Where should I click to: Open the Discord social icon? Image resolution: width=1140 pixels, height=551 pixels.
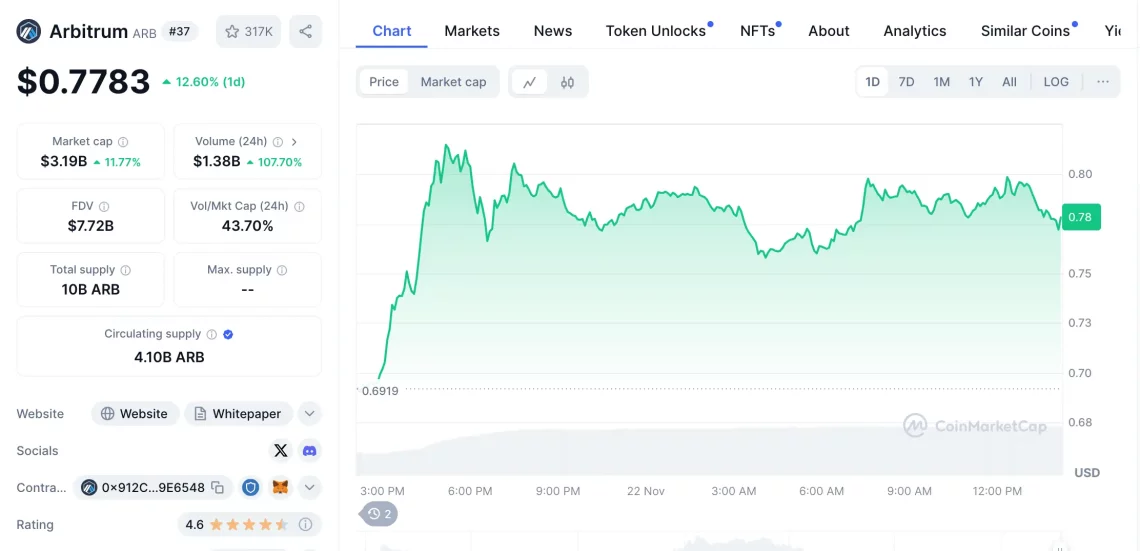coord(310,451)
